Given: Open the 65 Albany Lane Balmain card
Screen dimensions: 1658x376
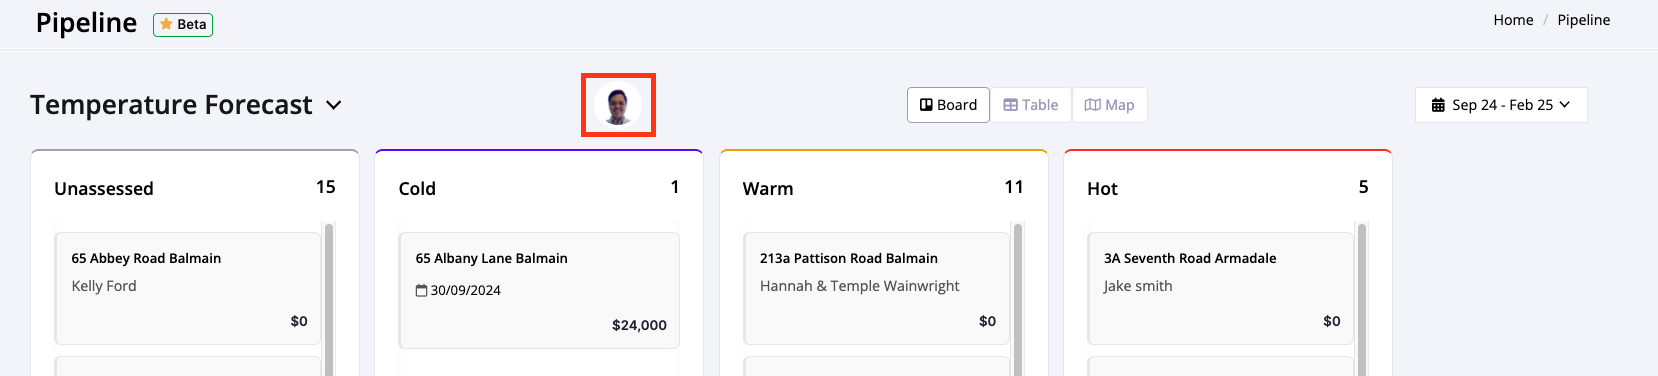Looking at the screenshot, I should (x=539, y=291).
